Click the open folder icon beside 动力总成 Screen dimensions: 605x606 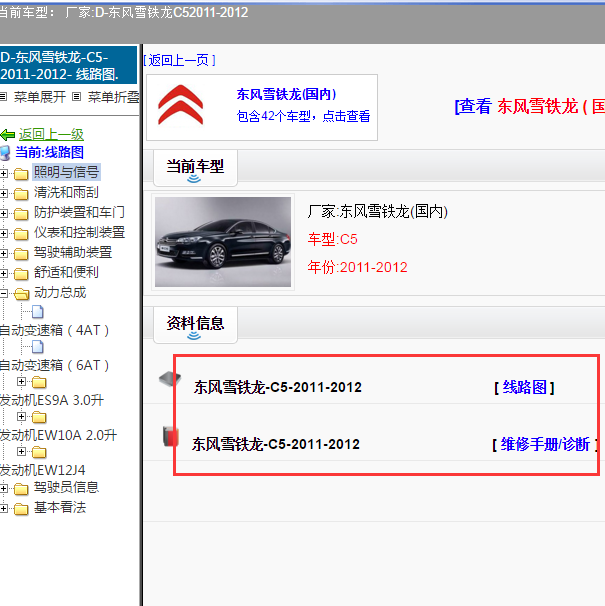coord(22,294)
